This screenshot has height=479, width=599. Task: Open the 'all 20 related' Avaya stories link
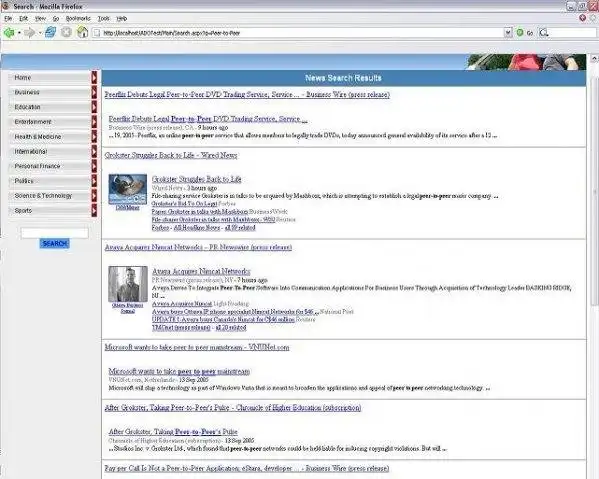[x=231, y=328]
